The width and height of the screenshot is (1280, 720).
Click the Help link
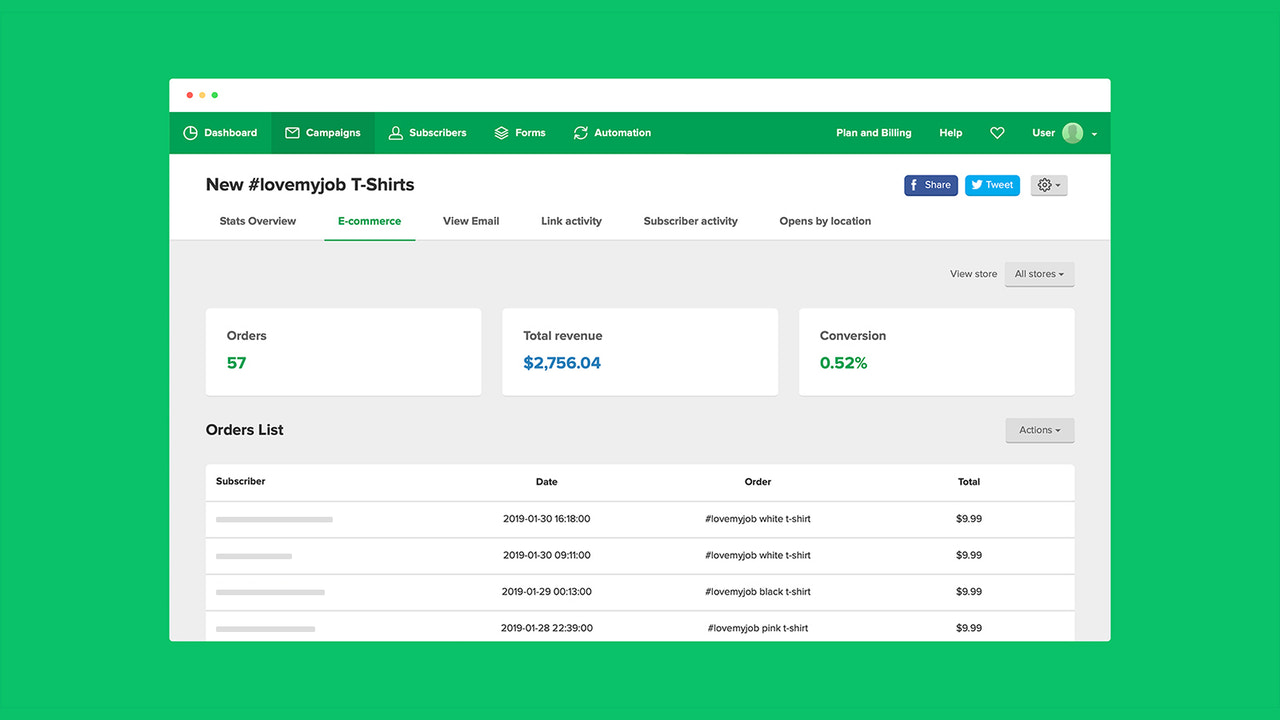pos(950,132)
